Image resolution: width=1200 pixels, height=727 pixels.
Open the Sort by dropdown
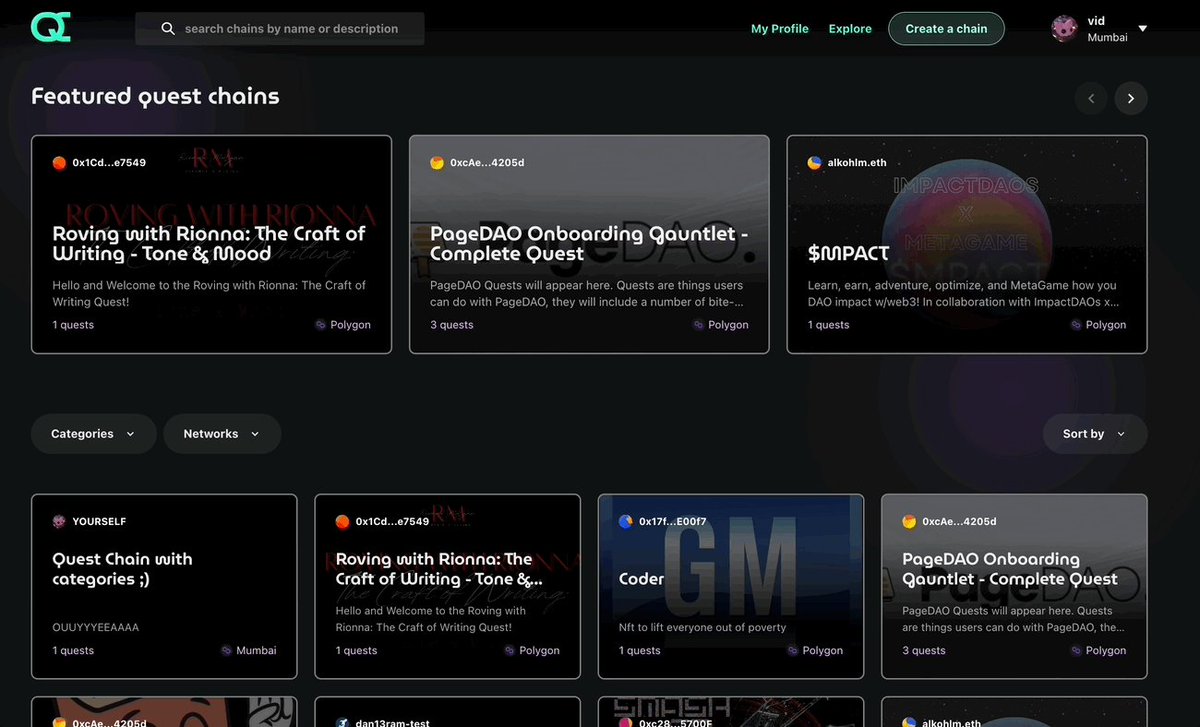pos(1095,434)
